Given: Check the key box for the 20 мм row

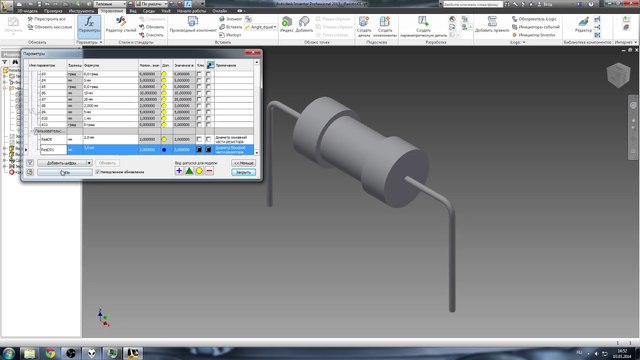Looking at the screenshot, I should tap(199, 100).
